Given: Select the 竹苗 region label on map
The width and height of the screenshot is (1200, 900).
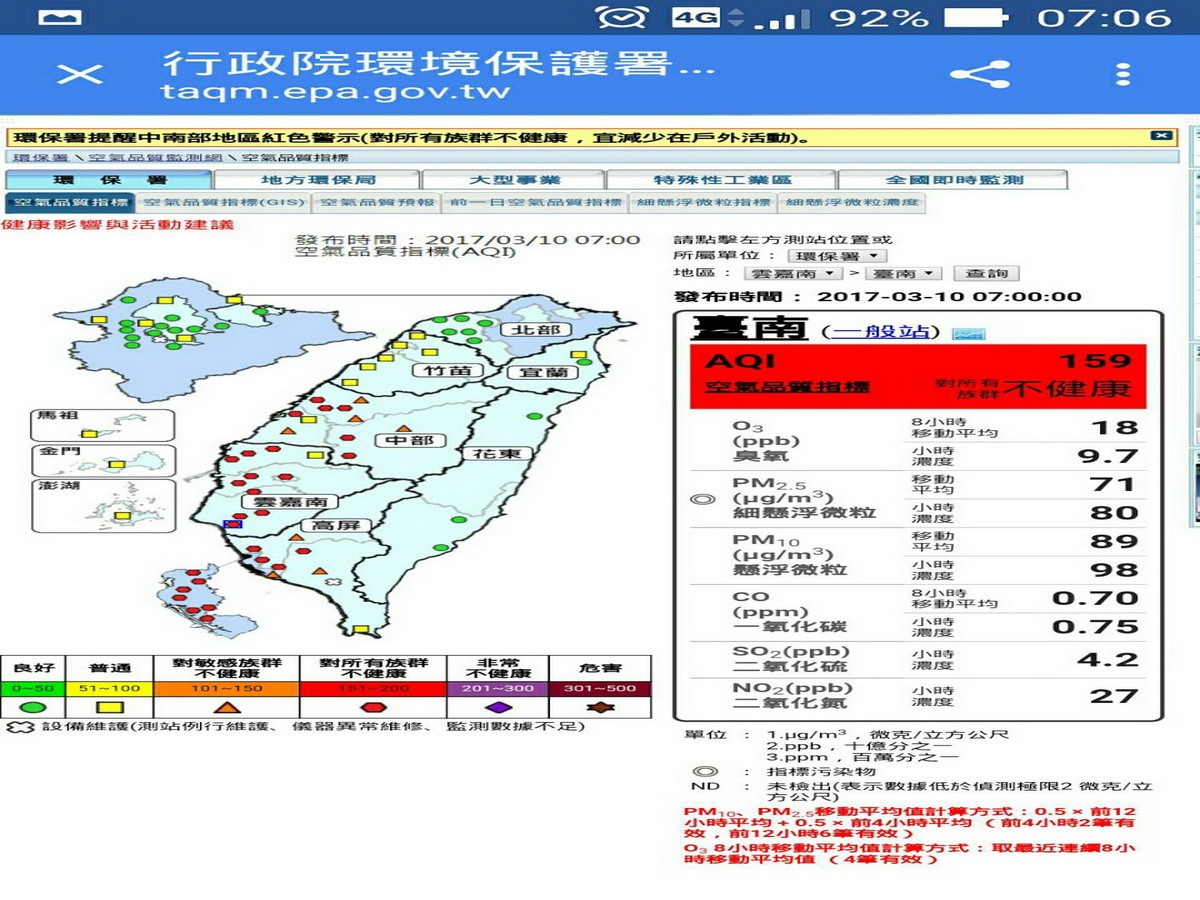Looking at the screenshot, I should [449, 371].
